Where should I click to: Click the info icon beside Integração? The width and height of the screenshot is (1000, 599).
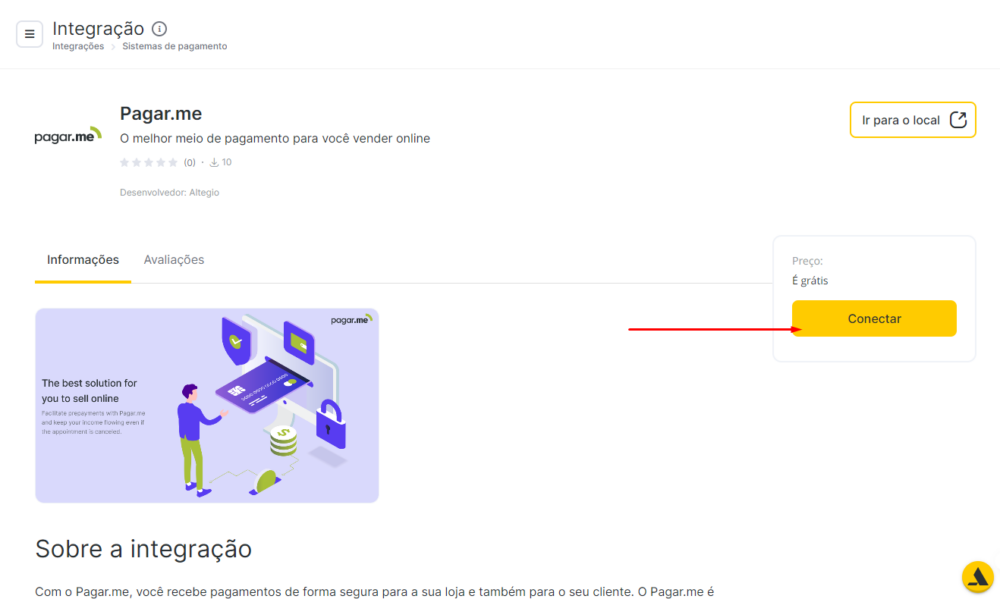tap(159, 29)
